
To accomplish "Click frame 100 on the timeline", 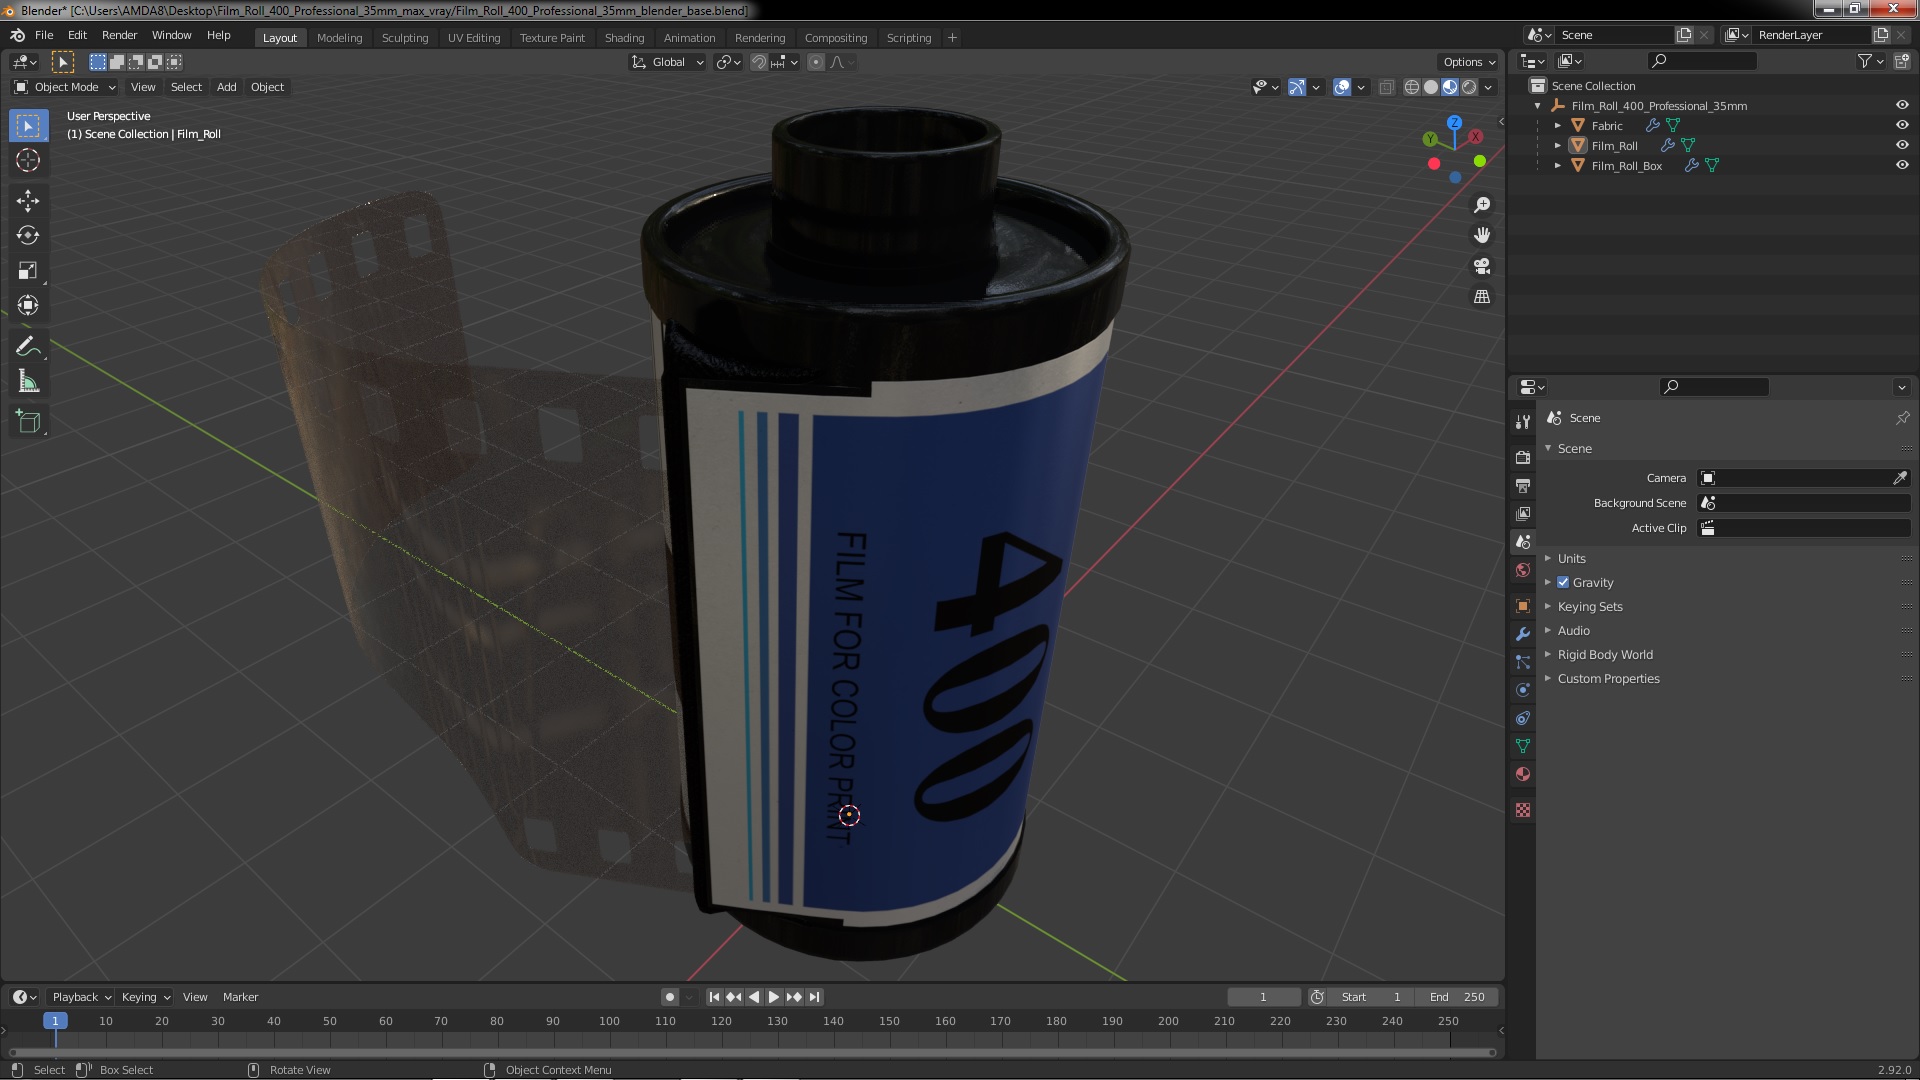I will pos(609,1021).
